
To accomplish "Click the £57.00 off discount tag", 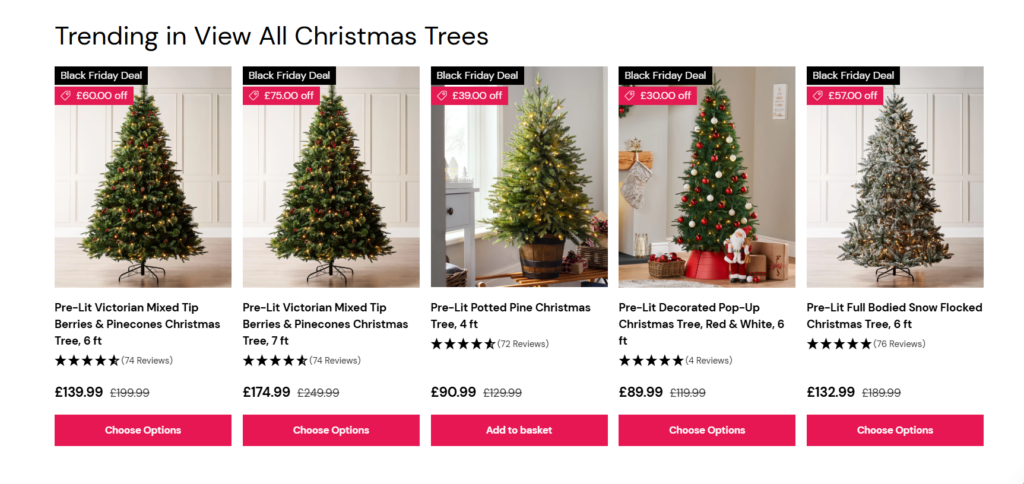I will coord(846,95).
